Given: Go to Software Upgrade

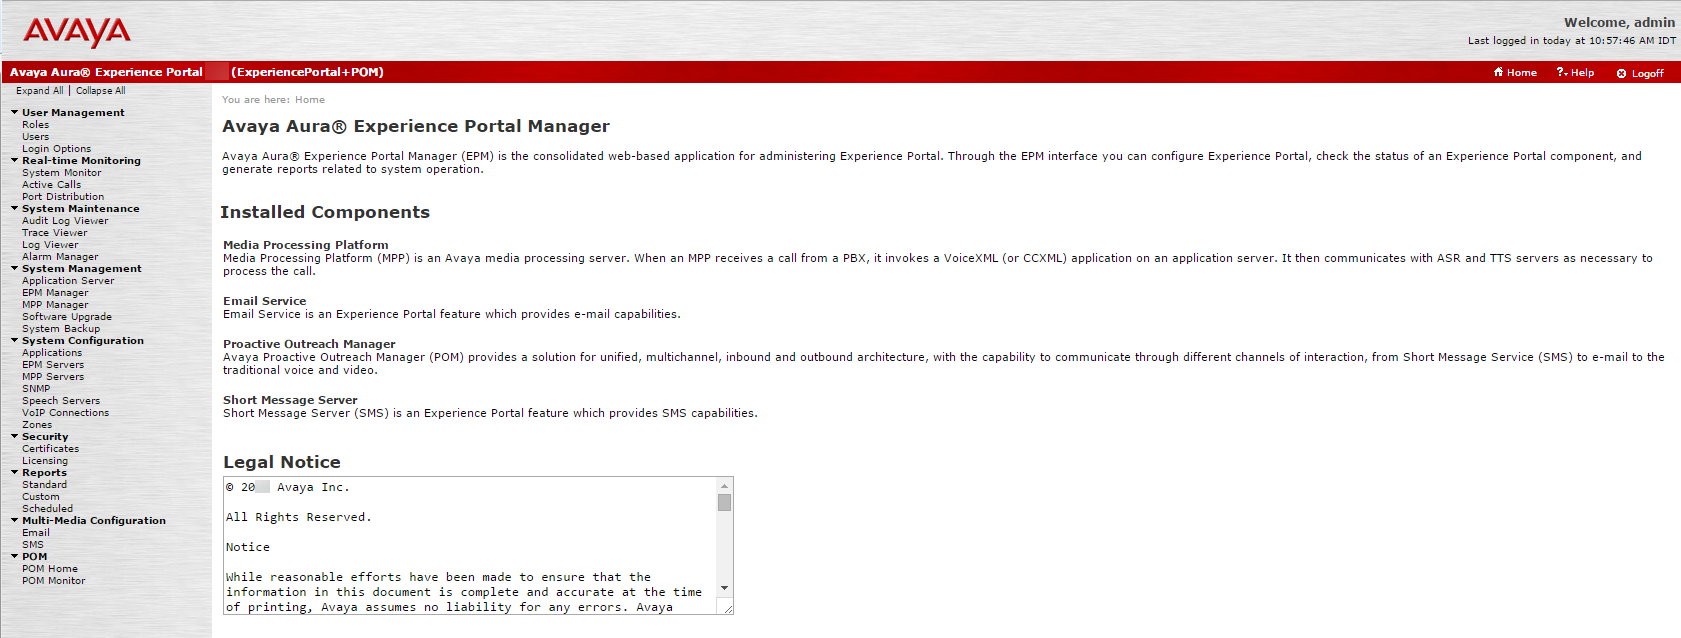Looking at the screenshot, I should click(67, 317).
